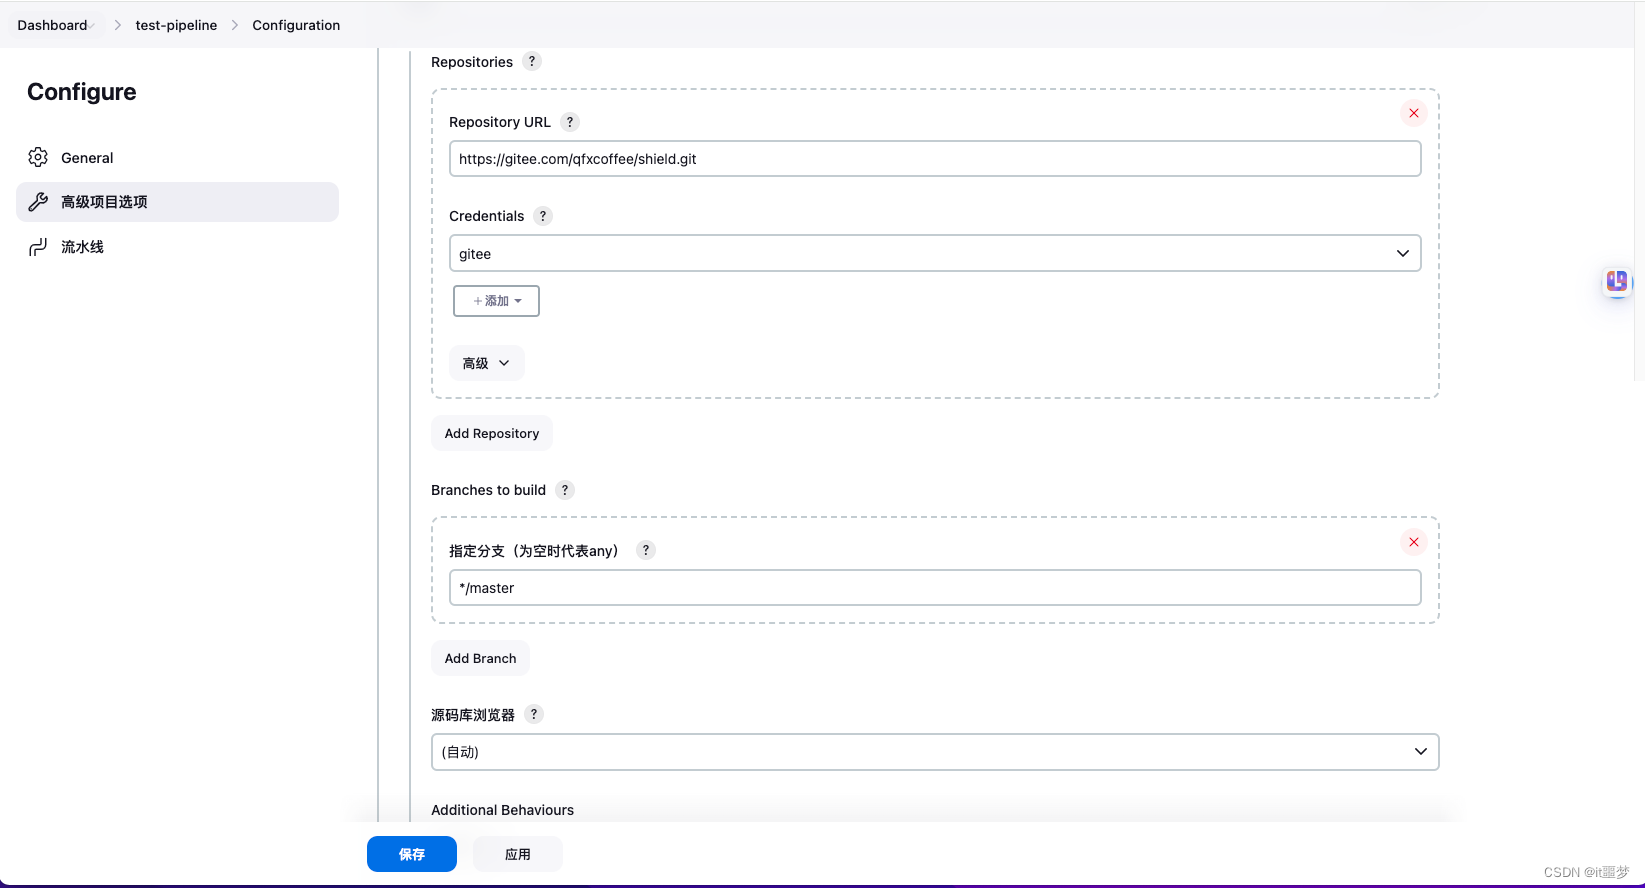Remove the repository with red X

(1414, 113)
